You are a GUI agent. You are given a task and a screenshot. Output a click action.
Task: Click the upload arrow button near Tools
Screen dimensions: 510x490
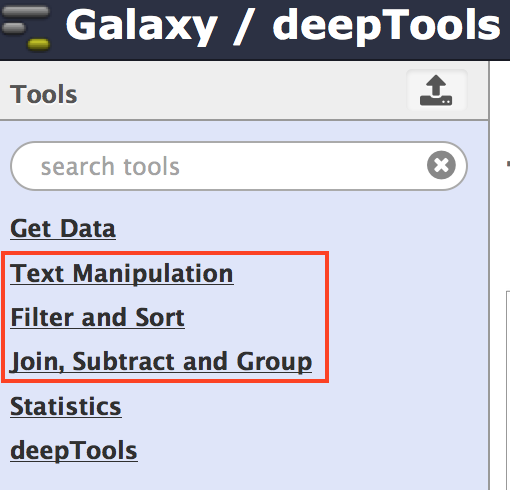tap(436, 90)
